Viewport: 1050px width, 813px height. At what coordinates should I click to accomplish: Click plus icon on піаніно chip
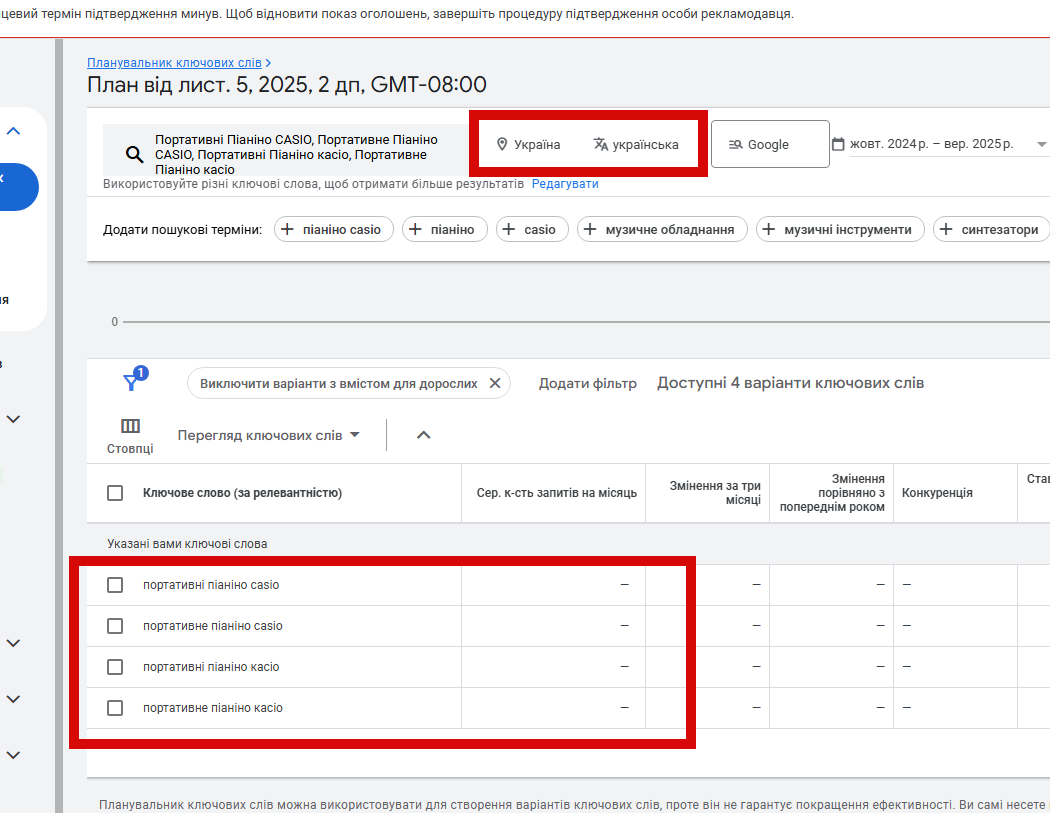(415, 229)
